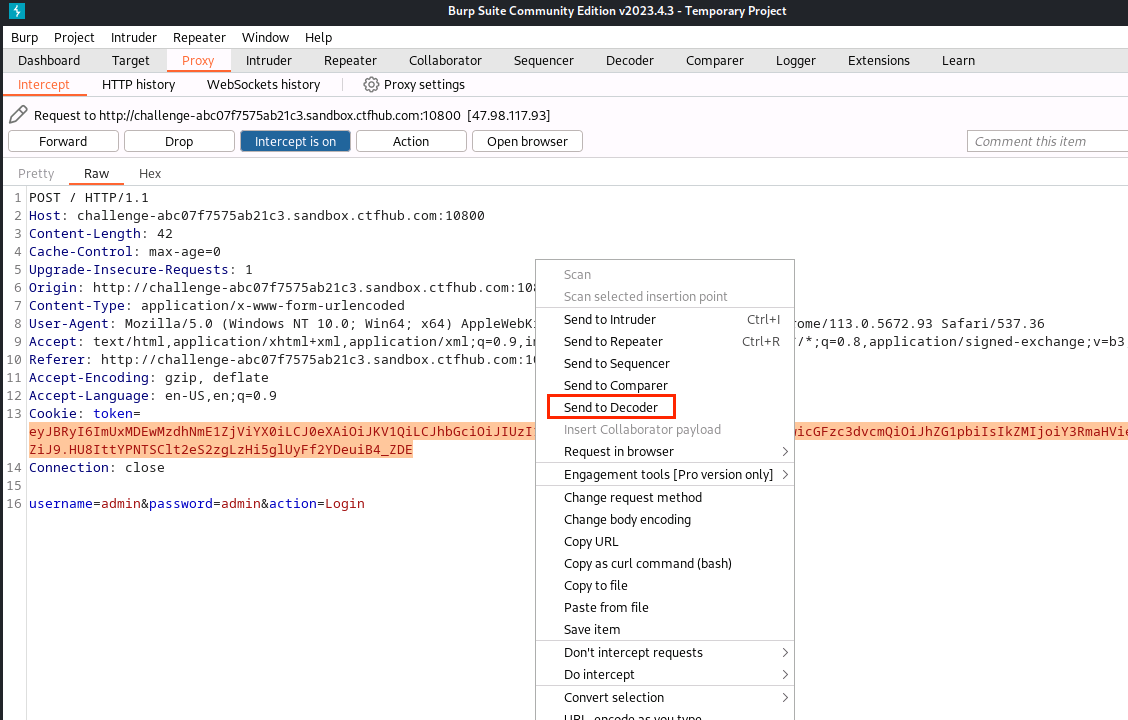Choose Copy as curl command (bash)
Viewport: 1128px width, 720px height.
tap(665, 564)
